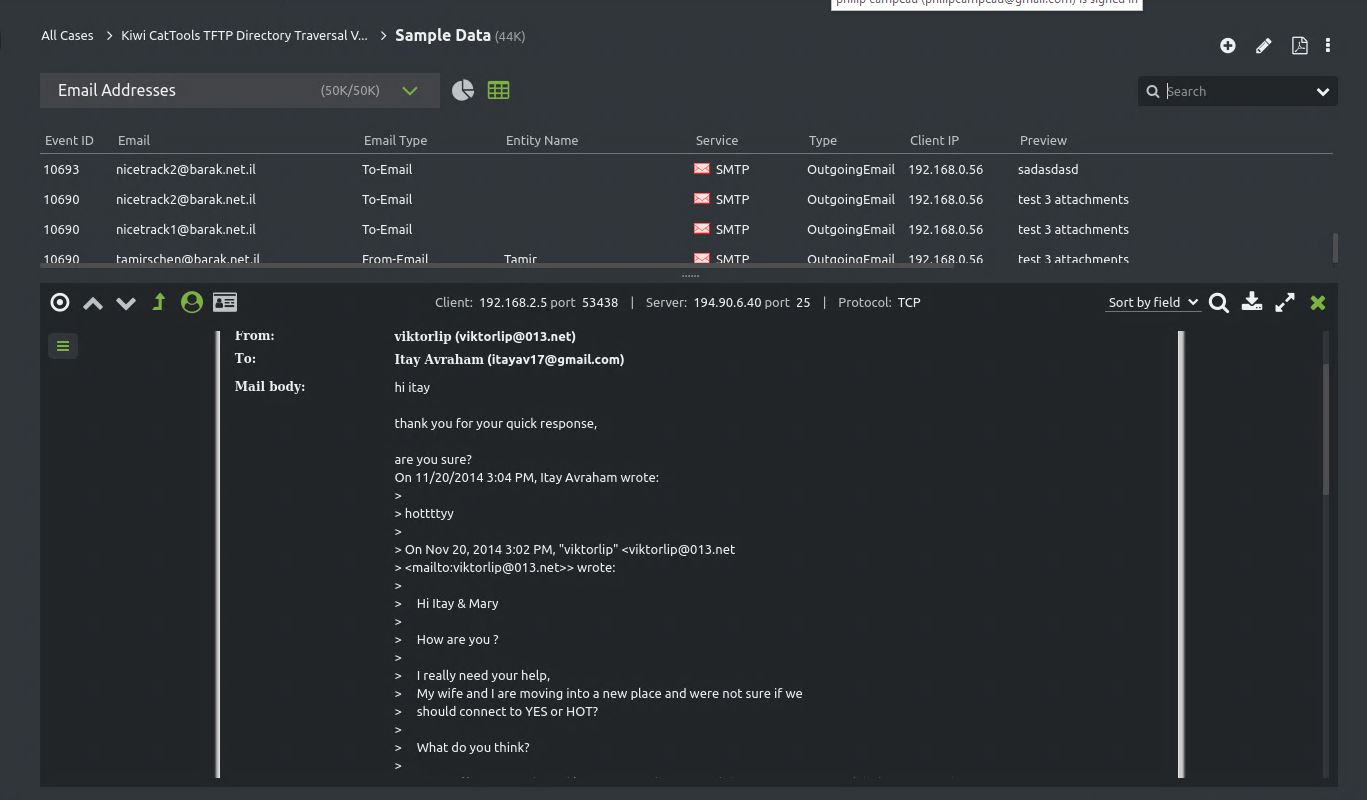Expand the search options chevron
This screenshot has height=800, width=1367.
[x=1323, y=91]
